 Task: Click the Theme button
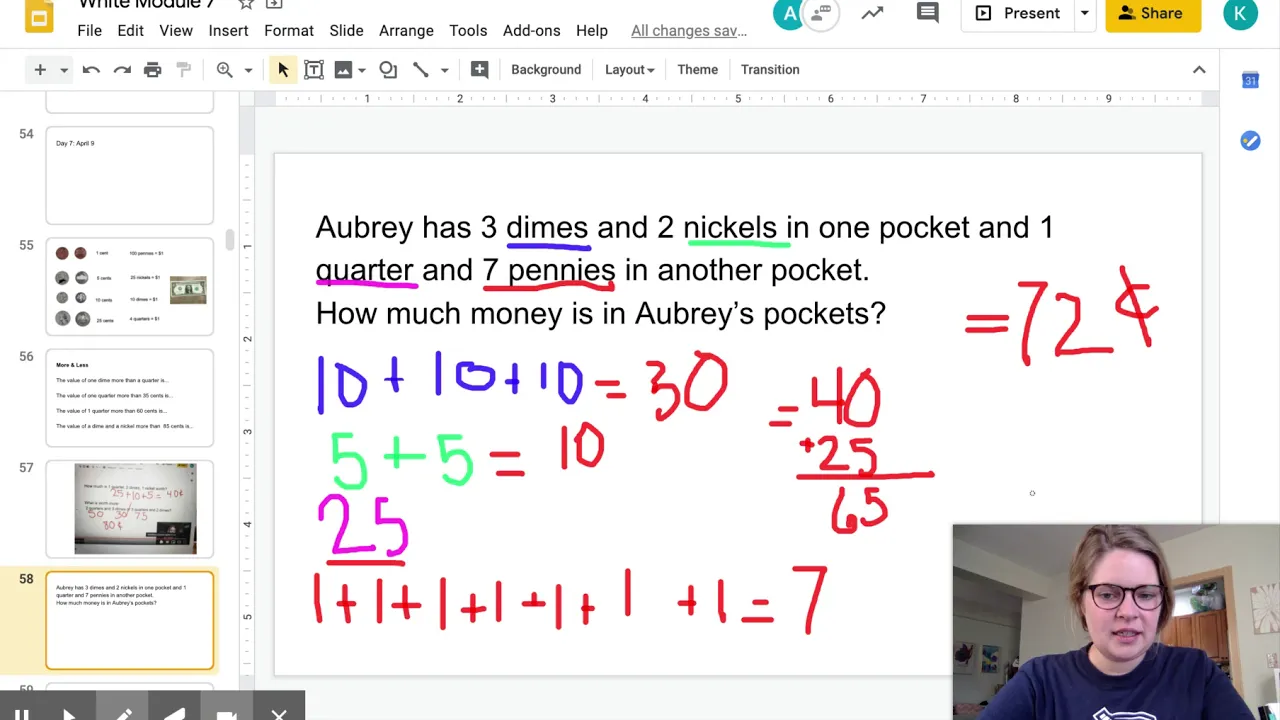click(697, 70)
